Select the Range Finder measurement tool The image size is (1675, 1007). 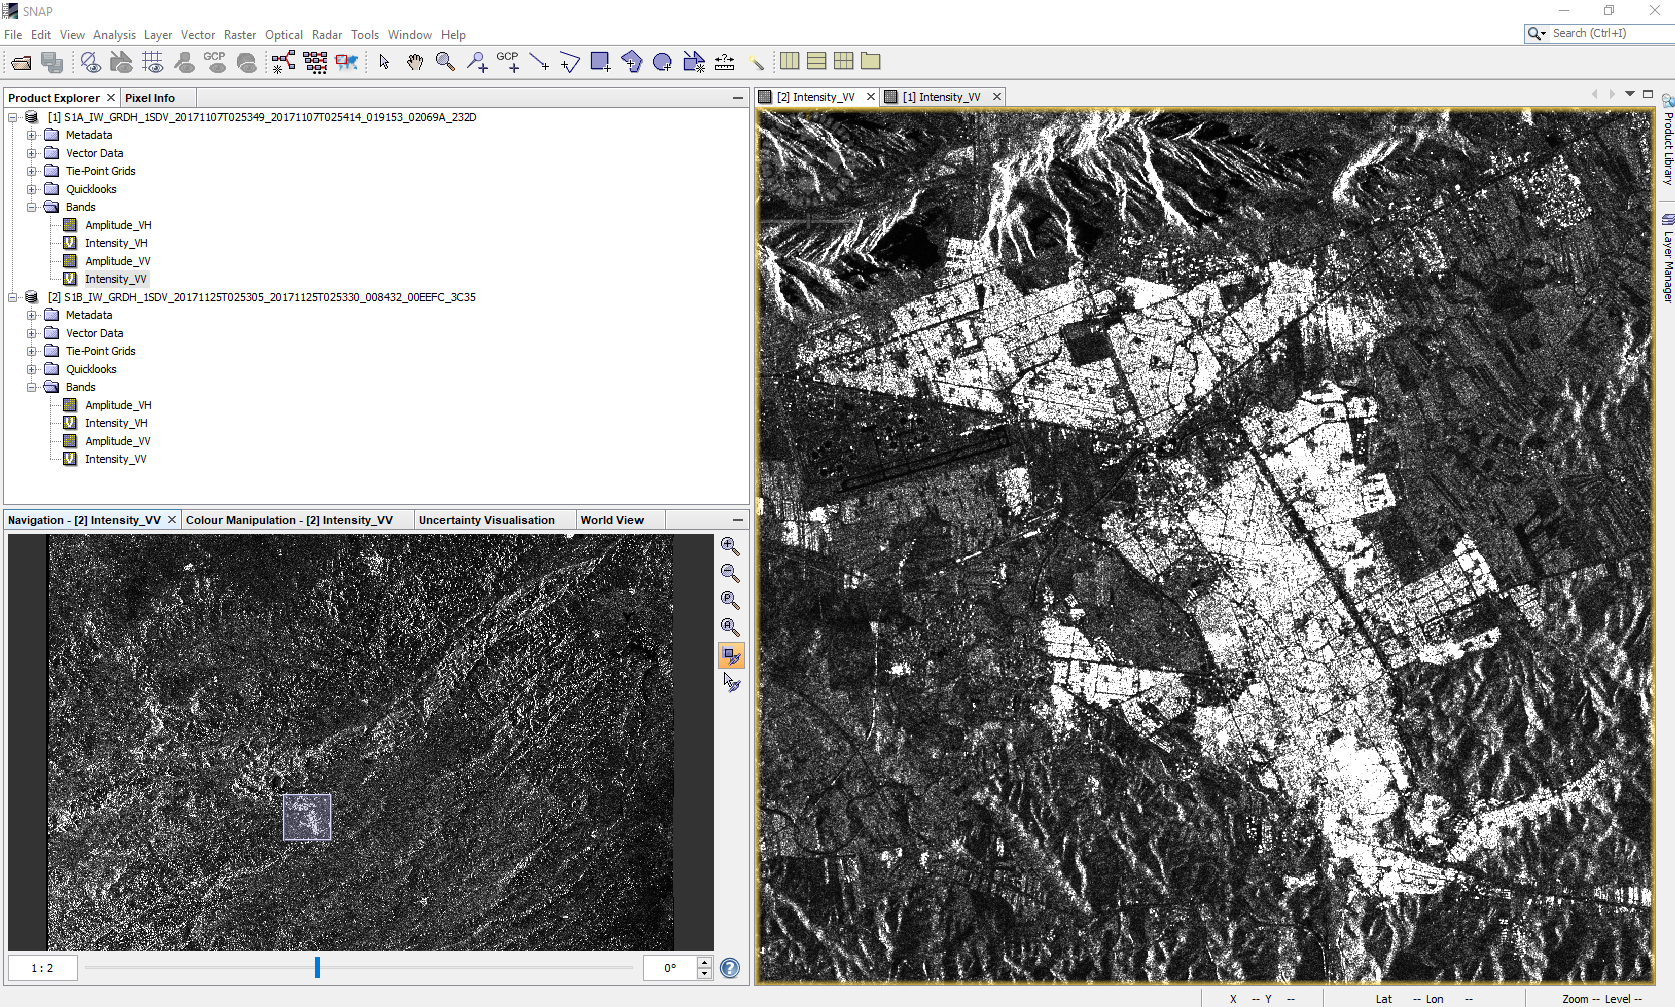pos(724,61)
